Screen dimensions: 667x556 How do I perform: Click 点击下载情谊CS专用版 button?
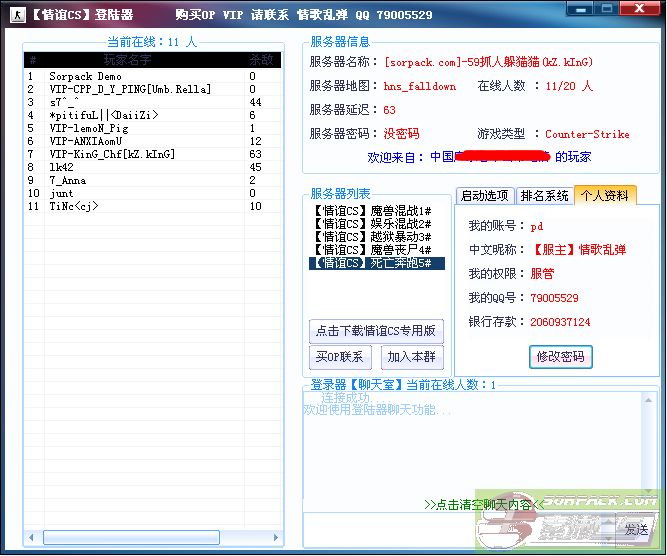tap(376, 331)
